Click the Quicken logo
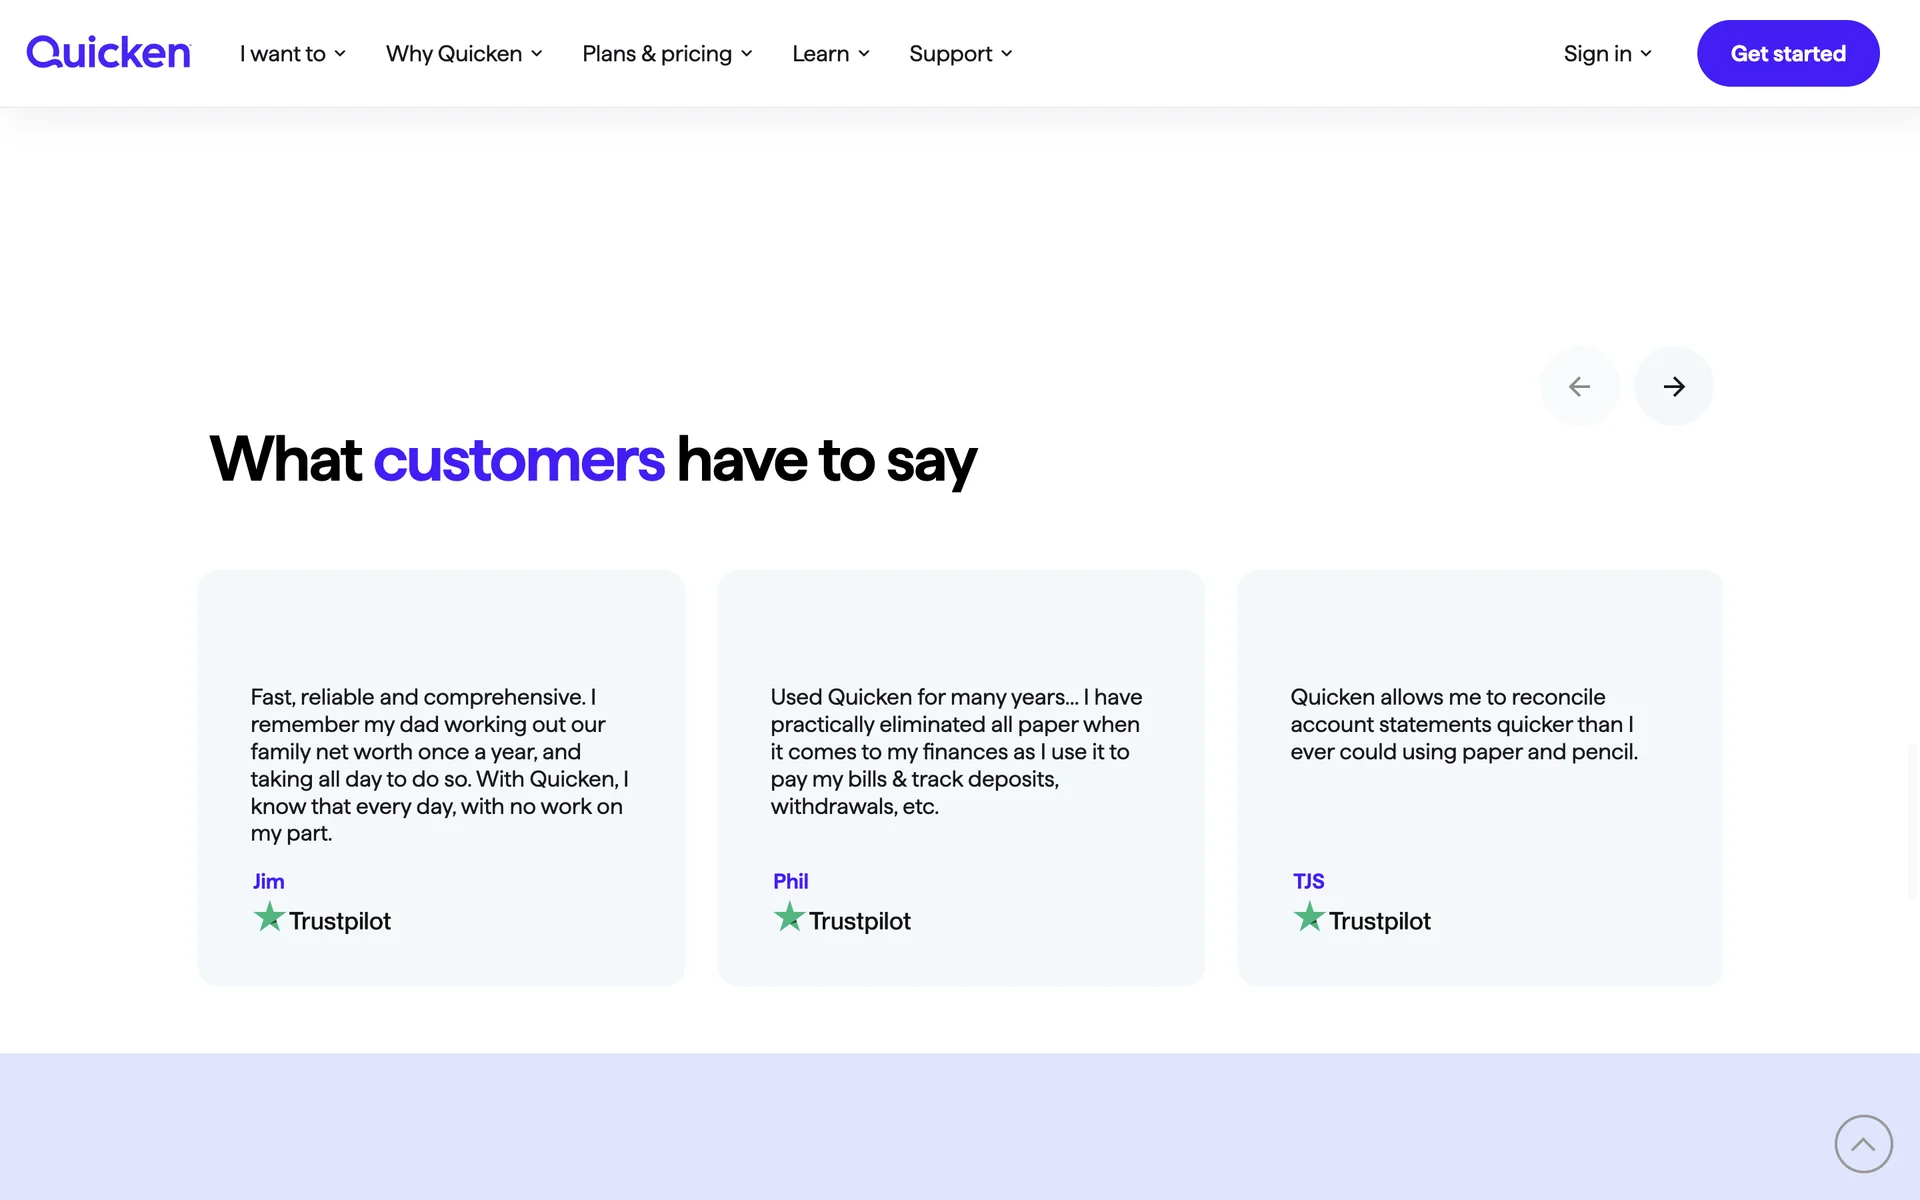 108,53
